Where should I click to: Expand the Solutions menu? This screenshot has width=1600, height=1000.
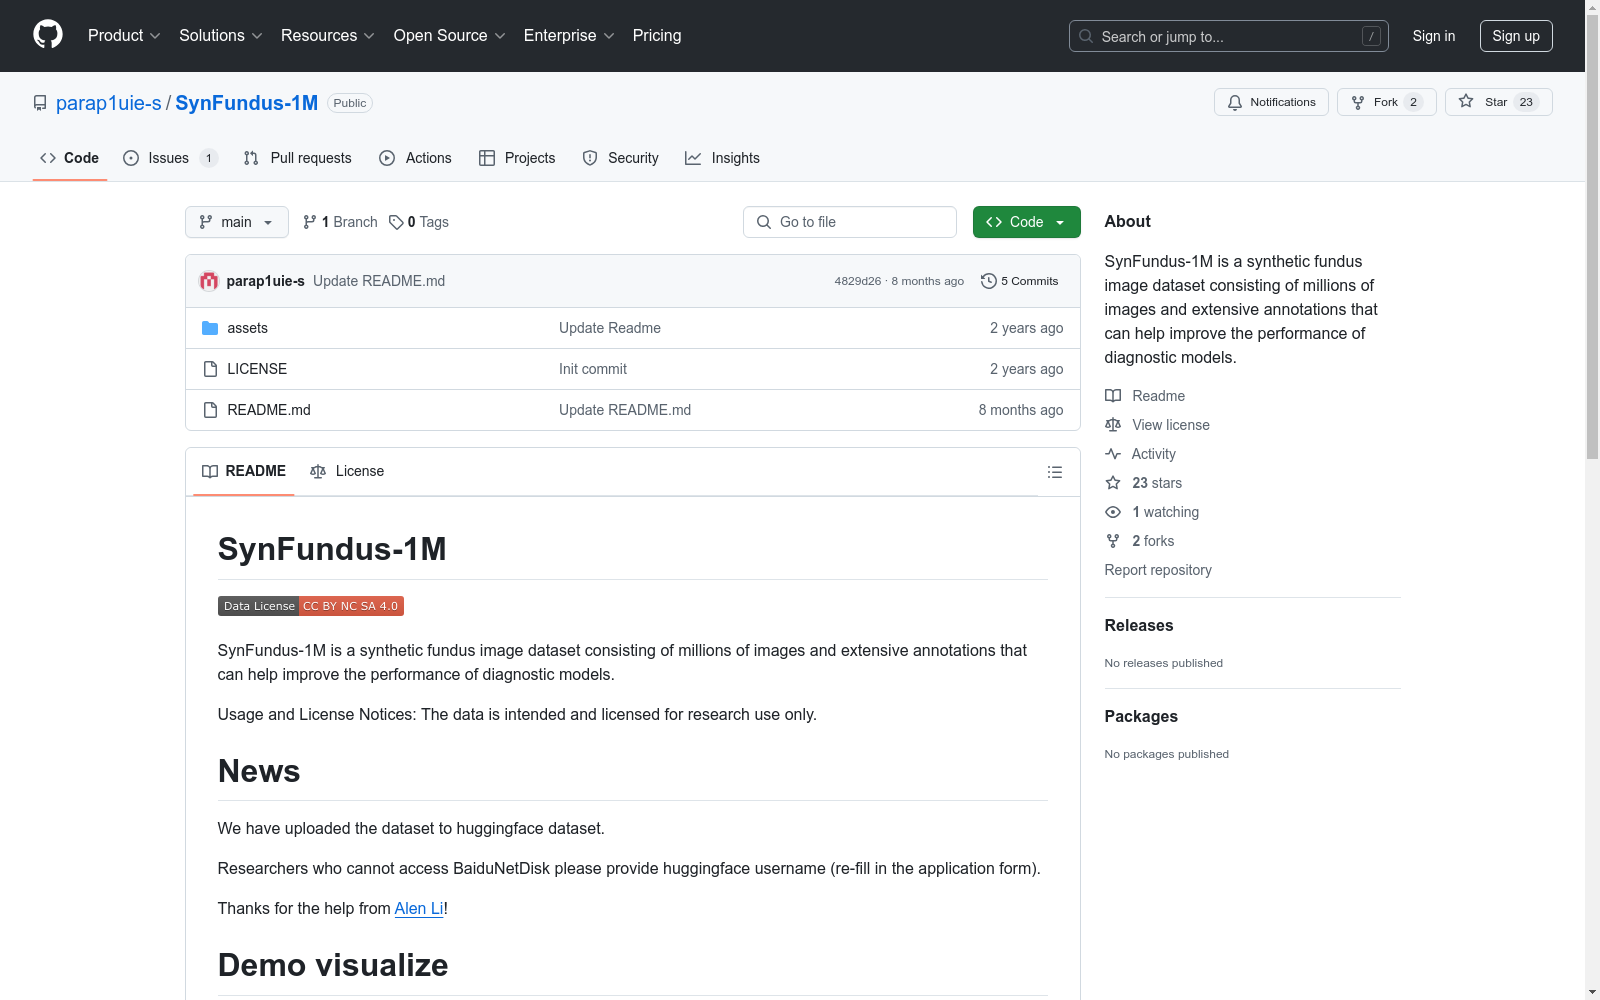[221, 35]
